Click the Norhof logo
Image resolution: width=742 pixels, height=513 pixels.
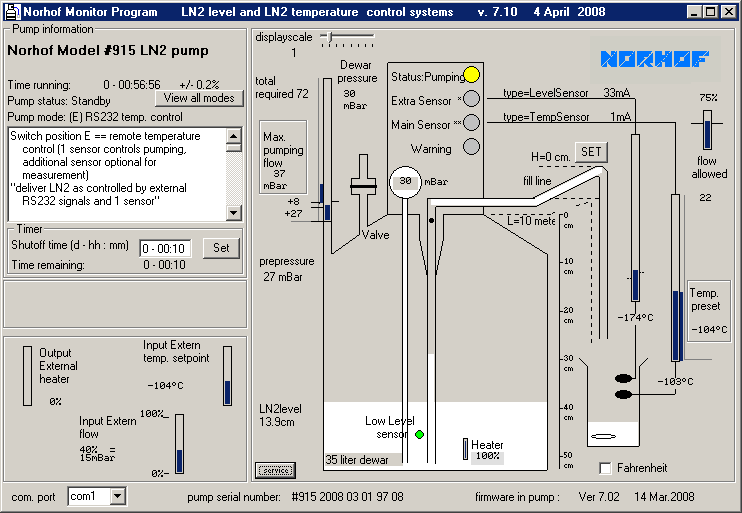coord(655,59)
